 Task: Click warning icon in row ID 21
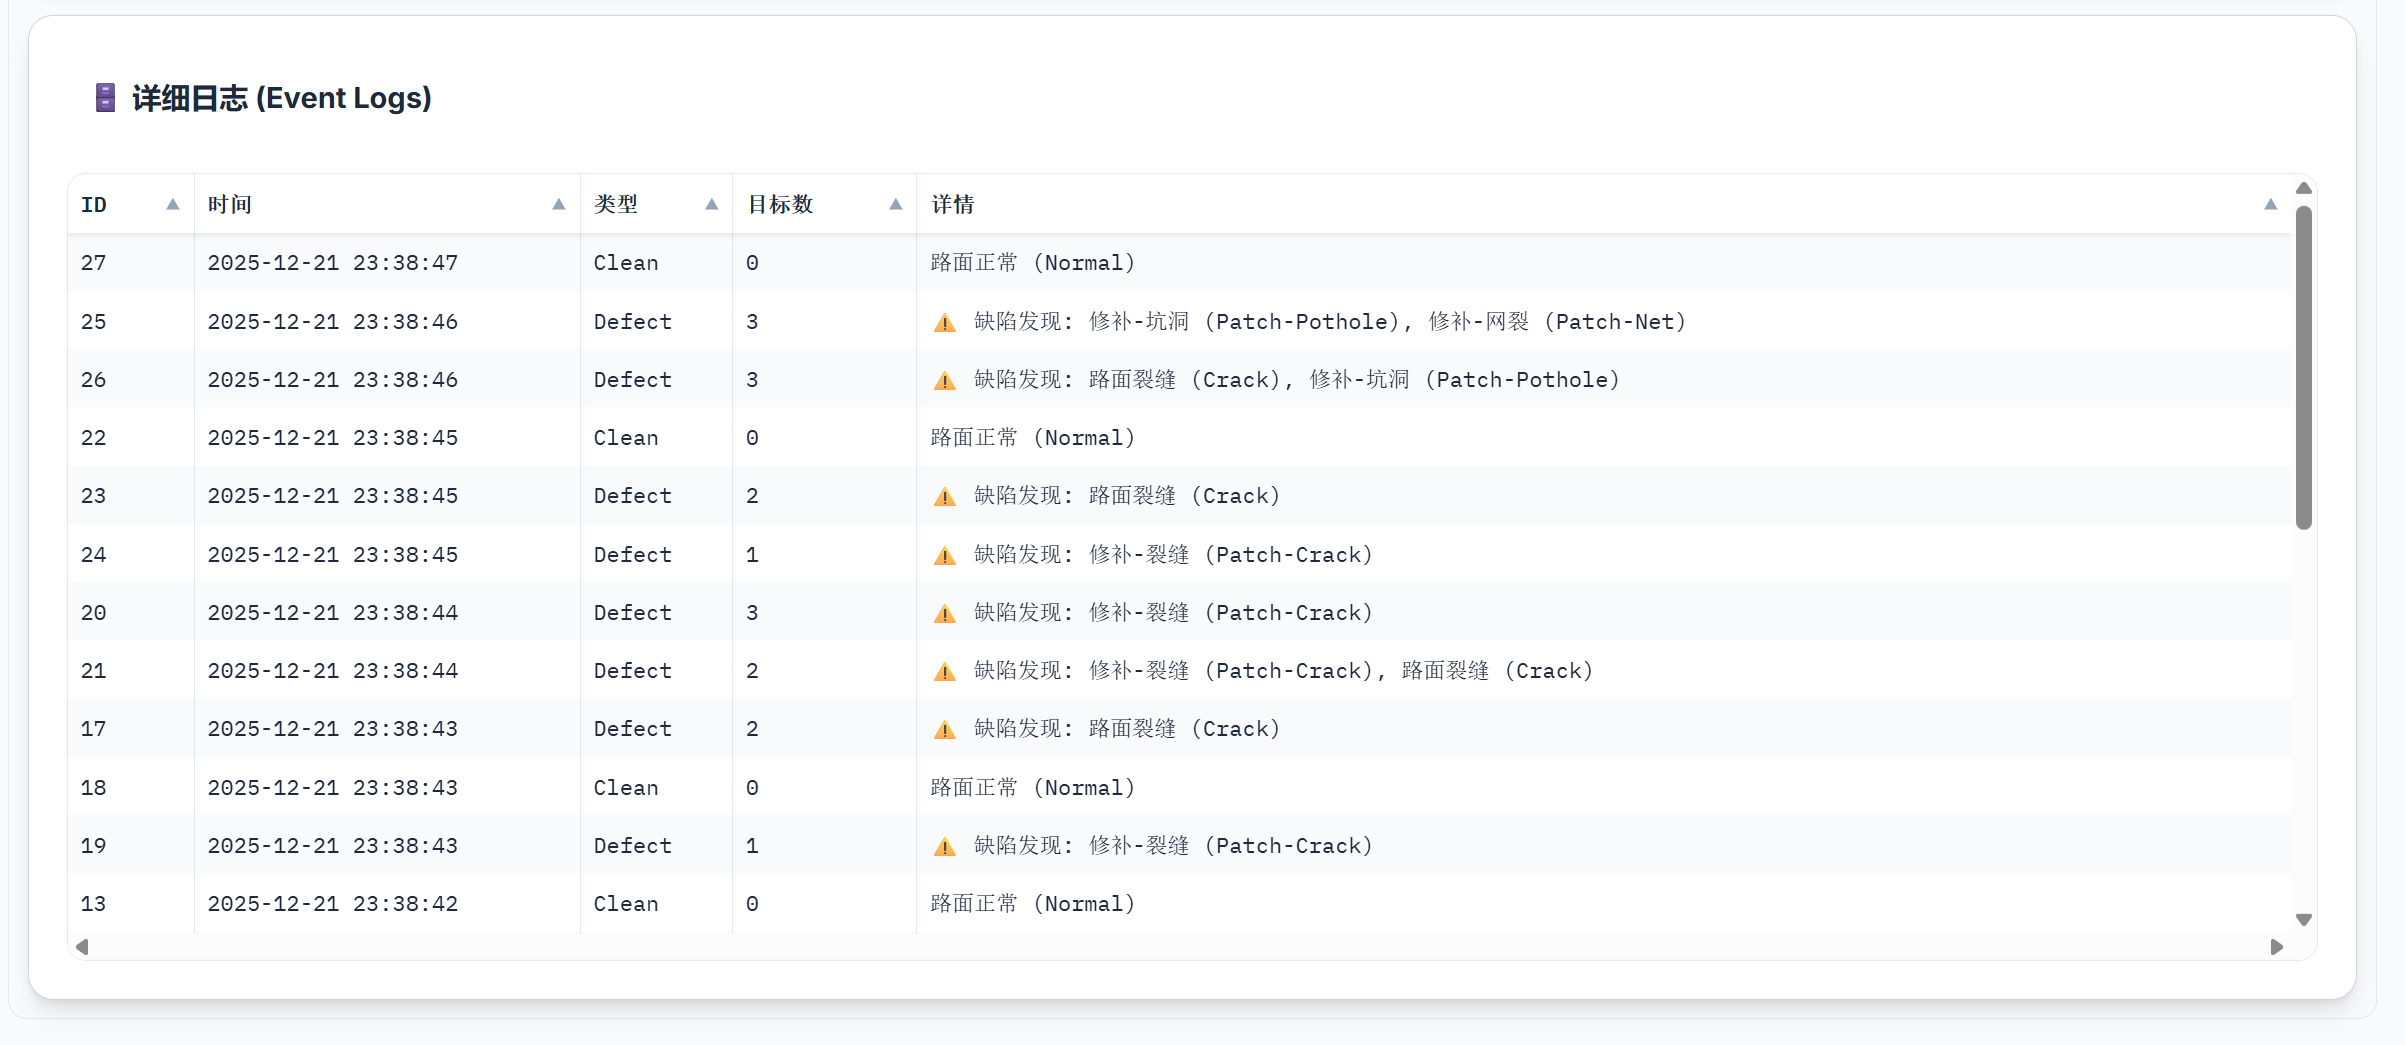945,671
